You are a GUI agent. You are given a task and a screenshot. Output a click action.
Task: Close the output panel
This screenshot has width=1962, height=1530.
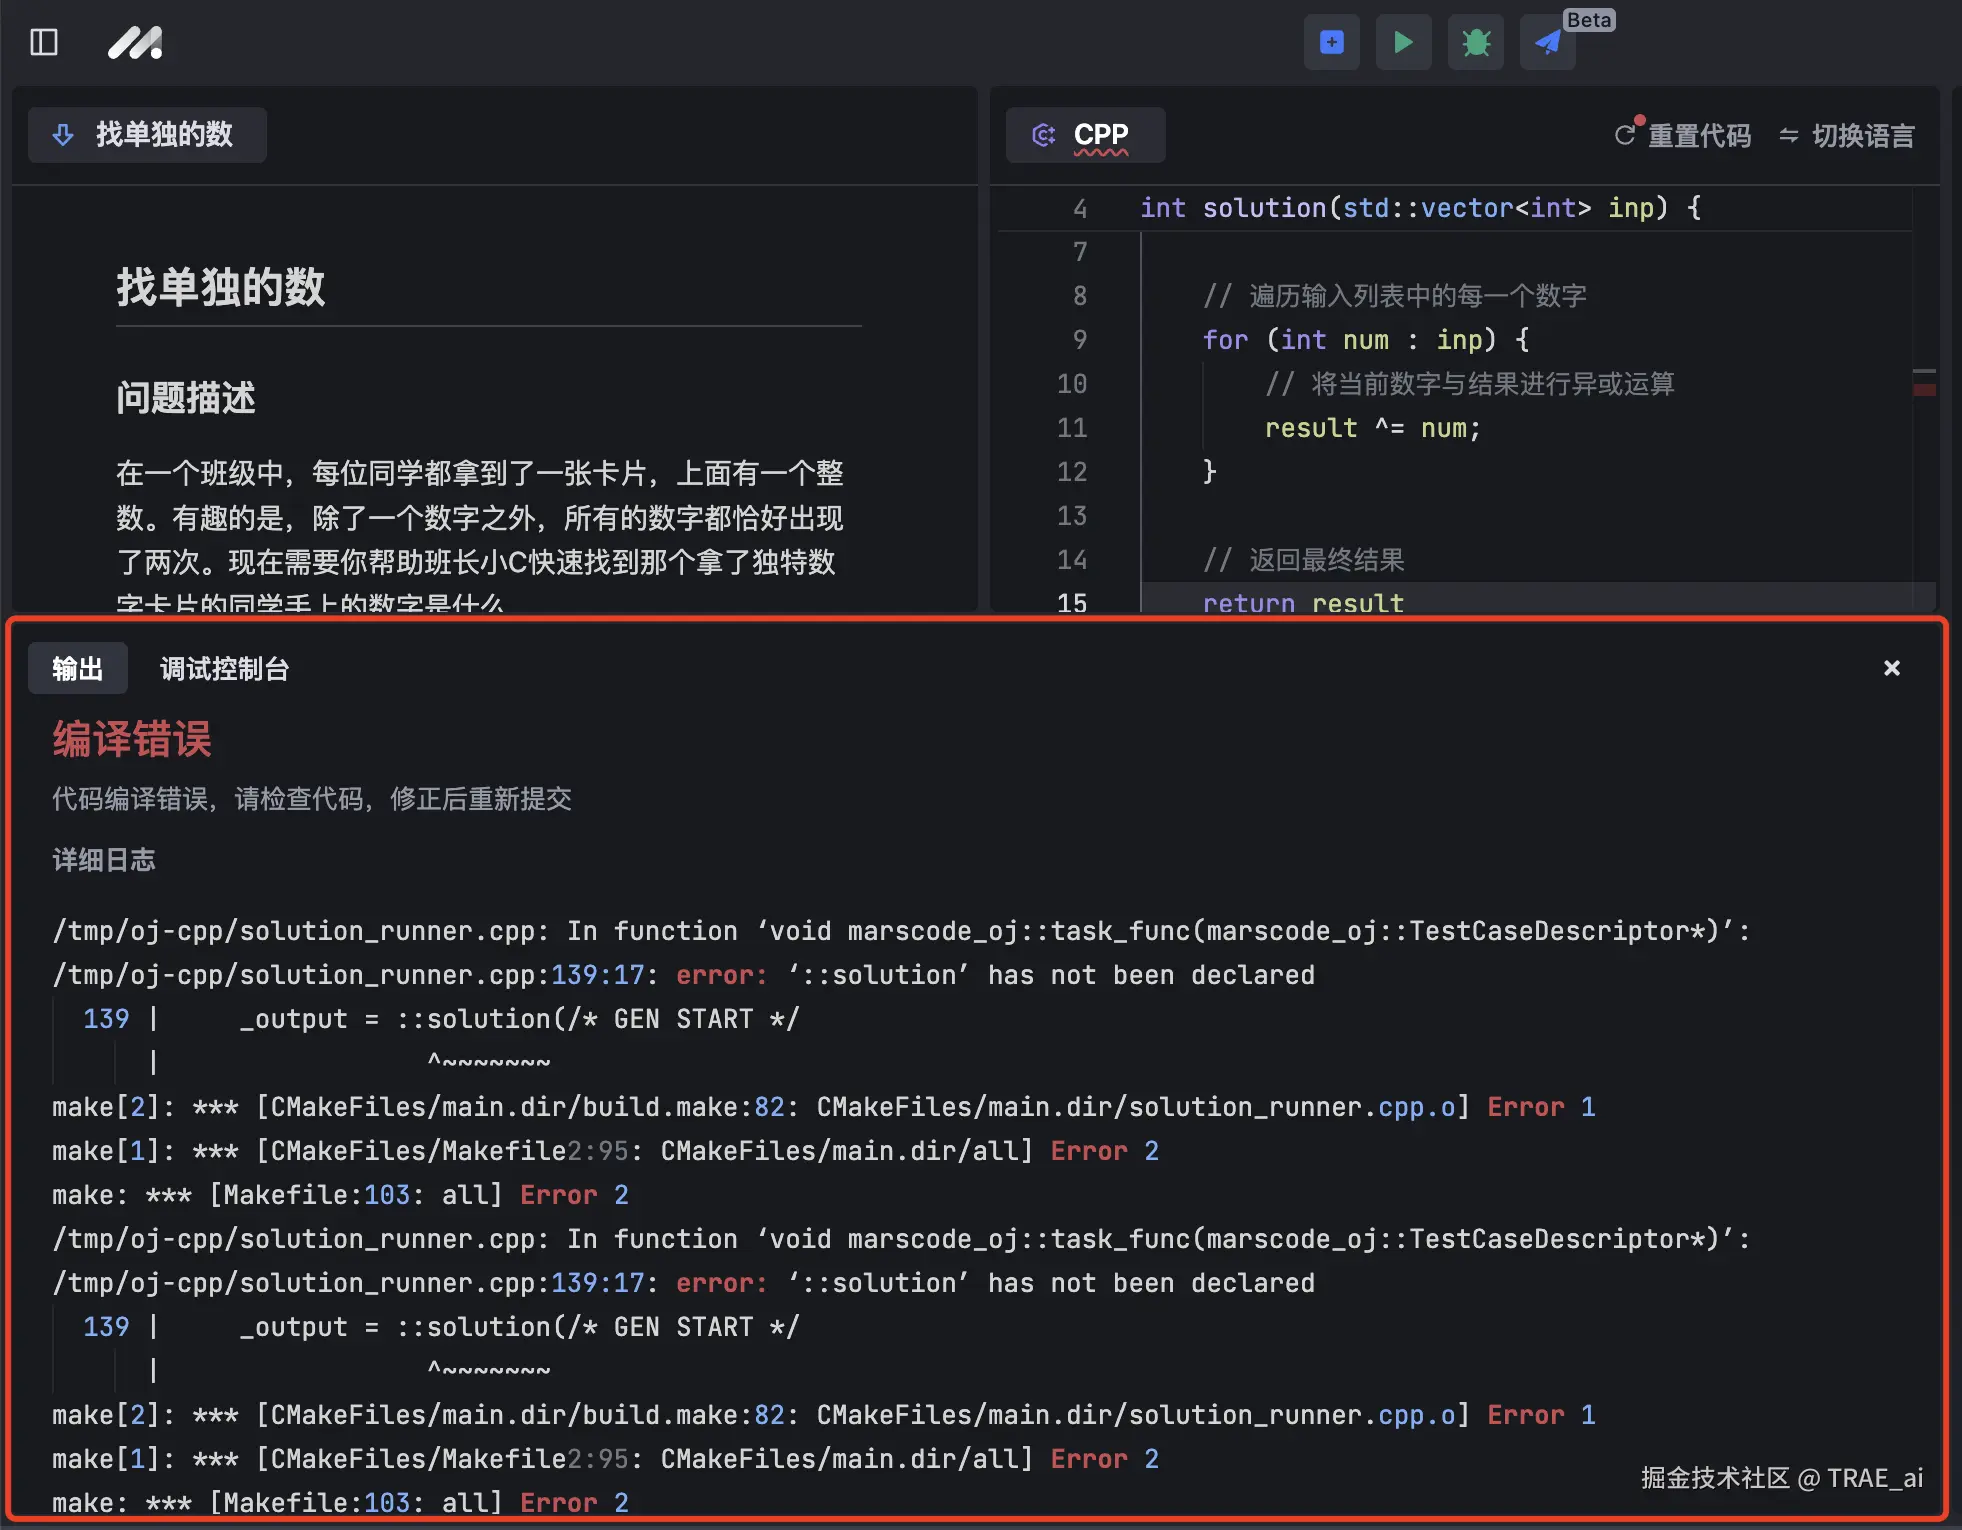1891,668
